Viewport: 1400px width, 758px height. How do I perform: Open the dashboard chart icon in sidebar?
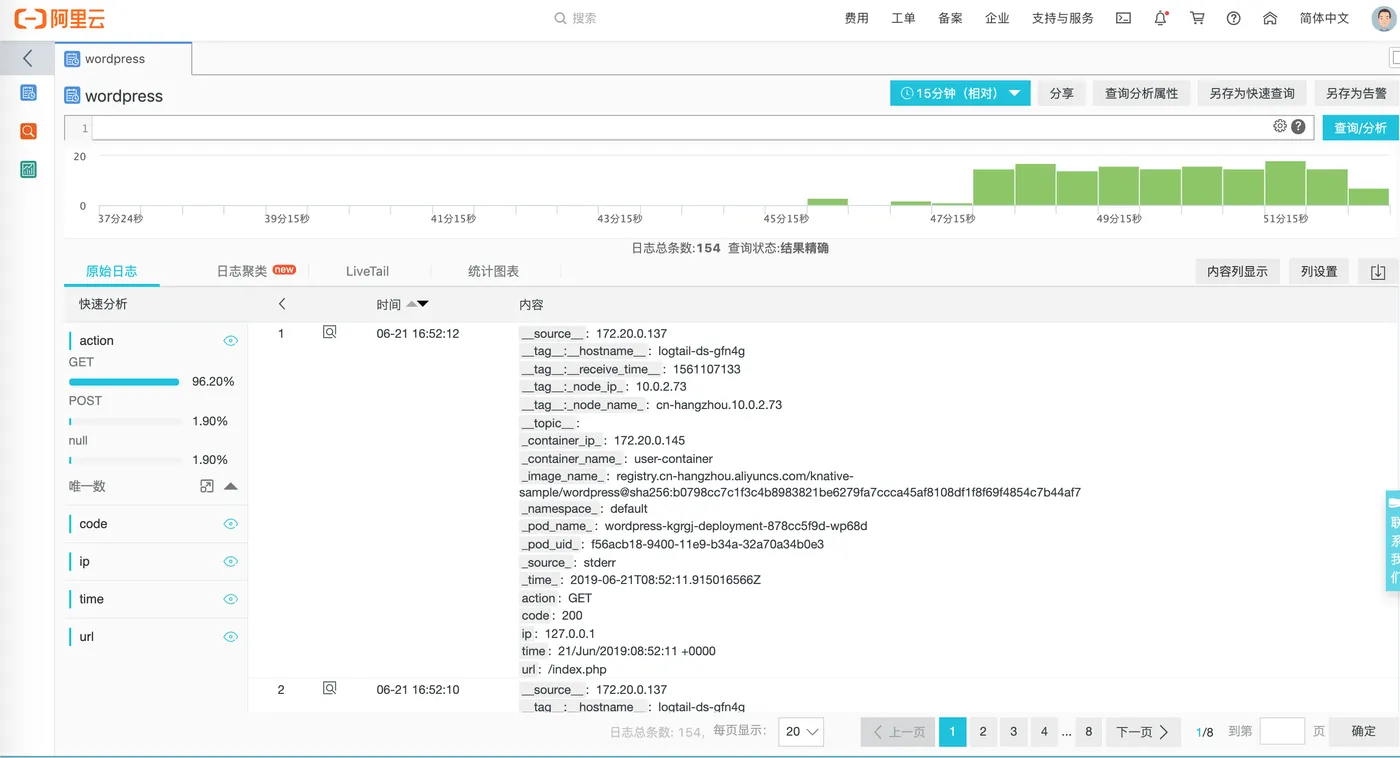point(28,169)
